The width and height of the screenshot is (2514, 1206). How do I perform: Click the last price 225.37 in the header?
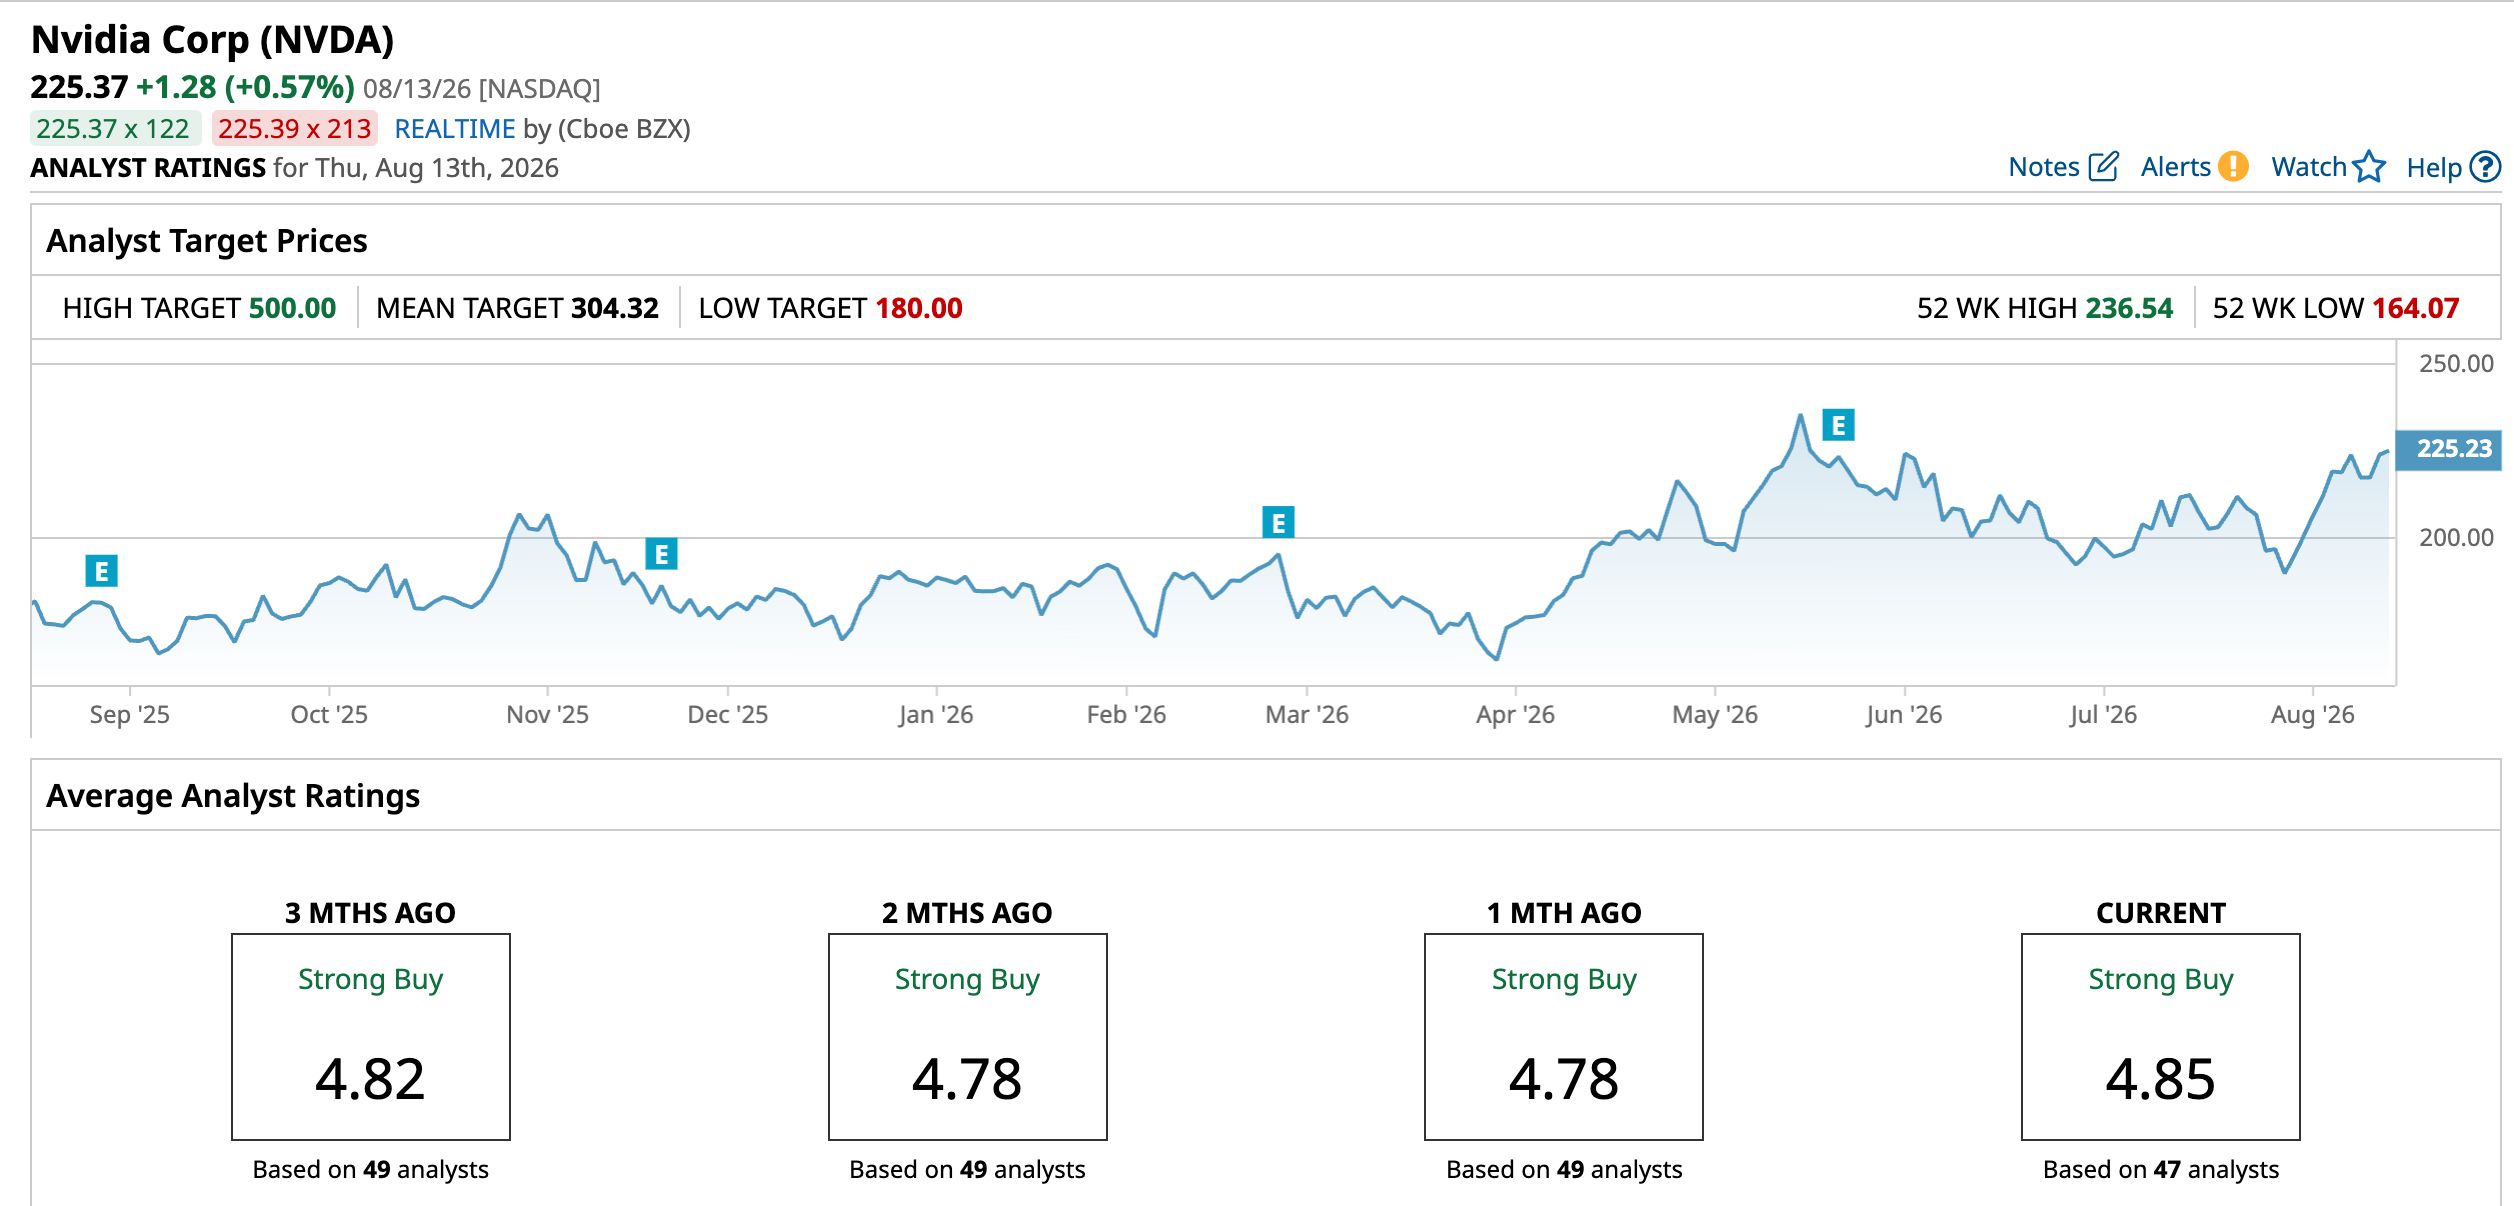point(79,88)
